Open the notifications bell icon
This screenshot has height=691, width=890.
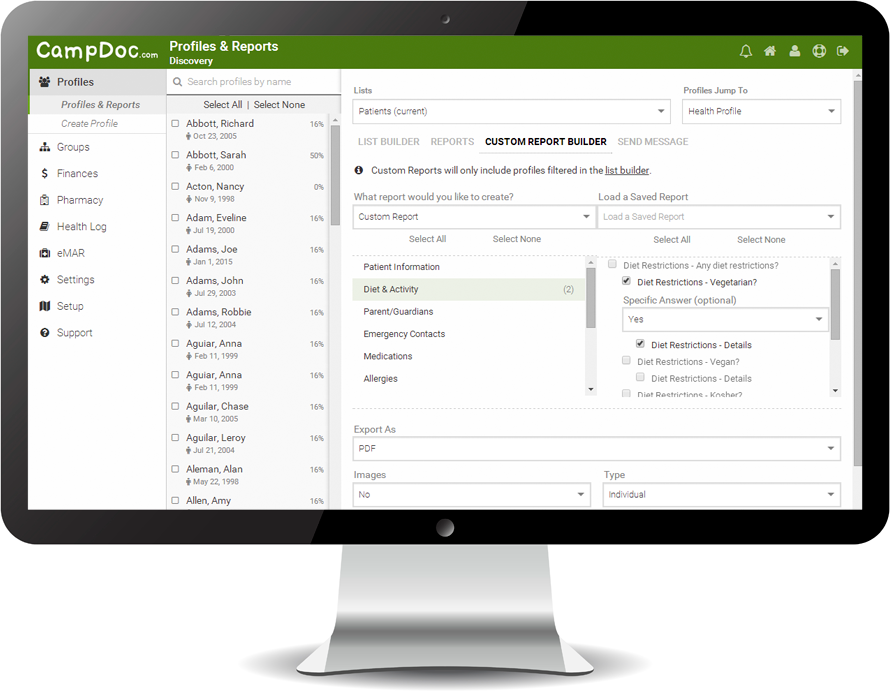click(x=744, y=48)
